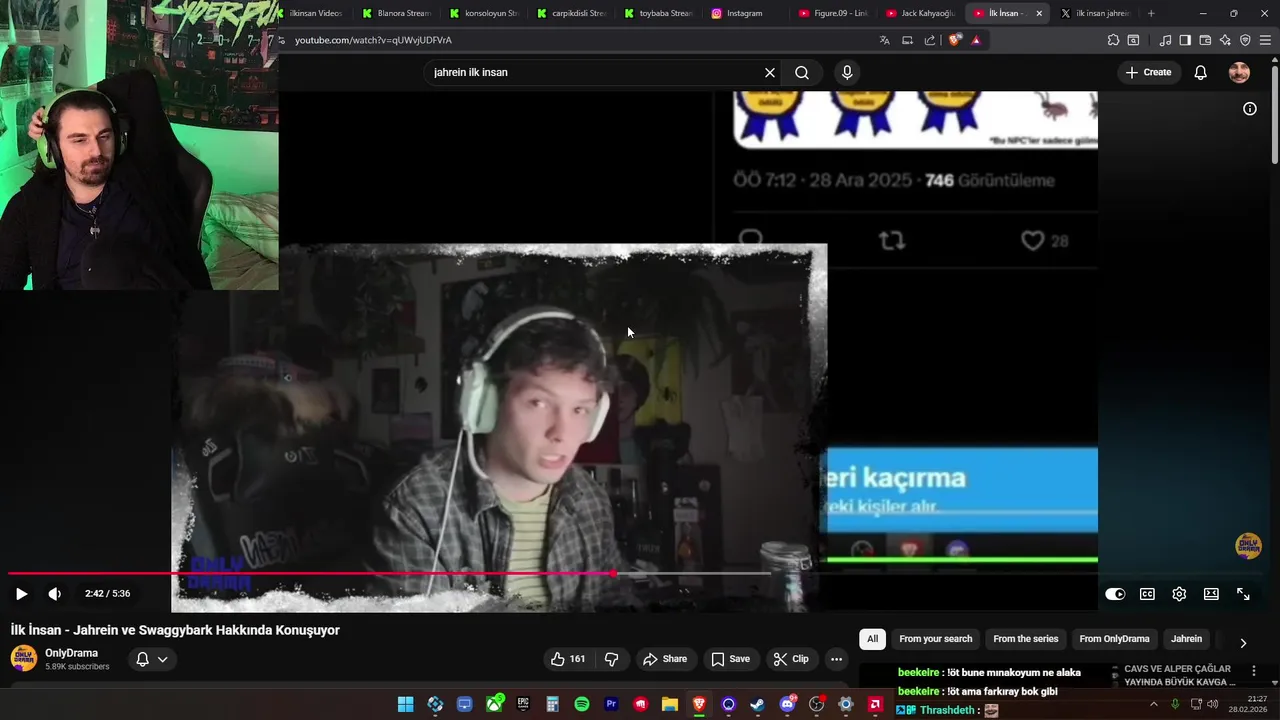The width and height of the screenshot is (1280, 720).
Task: Switch to the konsoloyun Stream tab
Action: click(x=483, y=13)
